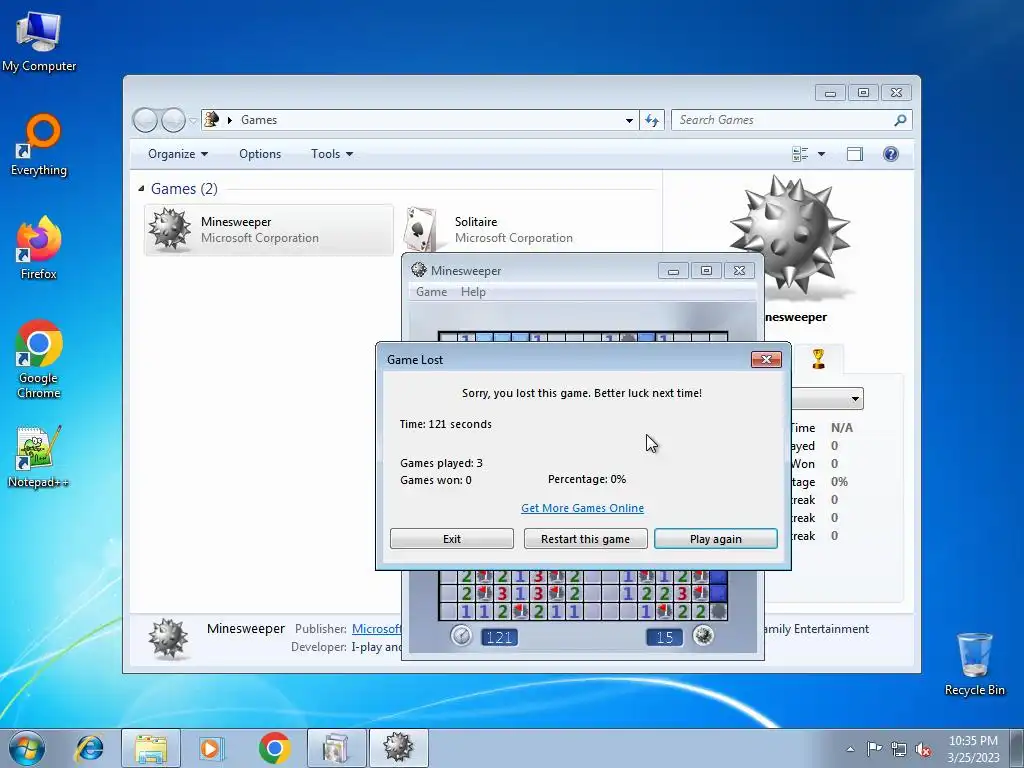Open the Notepad++ desktop shortcut

point(39,457)
